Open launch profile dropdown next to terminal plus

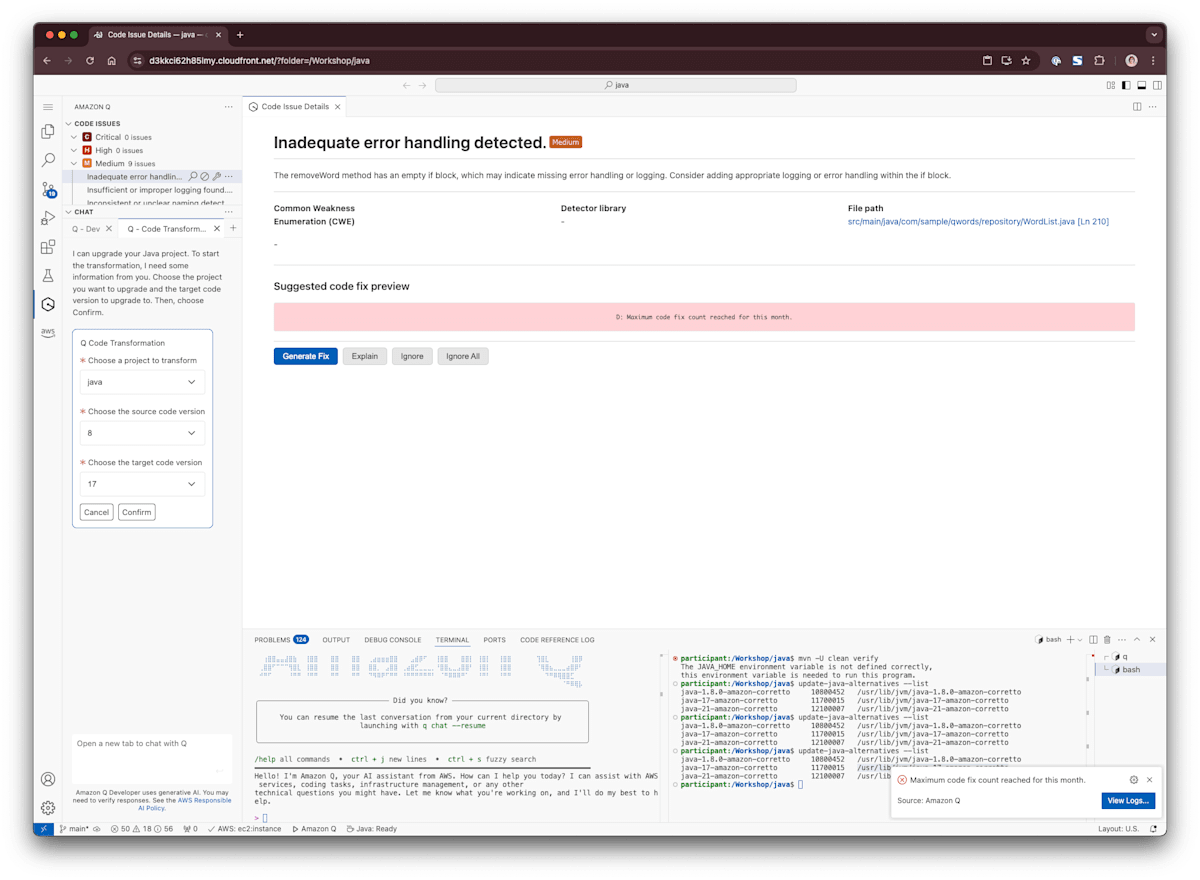pos(1080,640)
